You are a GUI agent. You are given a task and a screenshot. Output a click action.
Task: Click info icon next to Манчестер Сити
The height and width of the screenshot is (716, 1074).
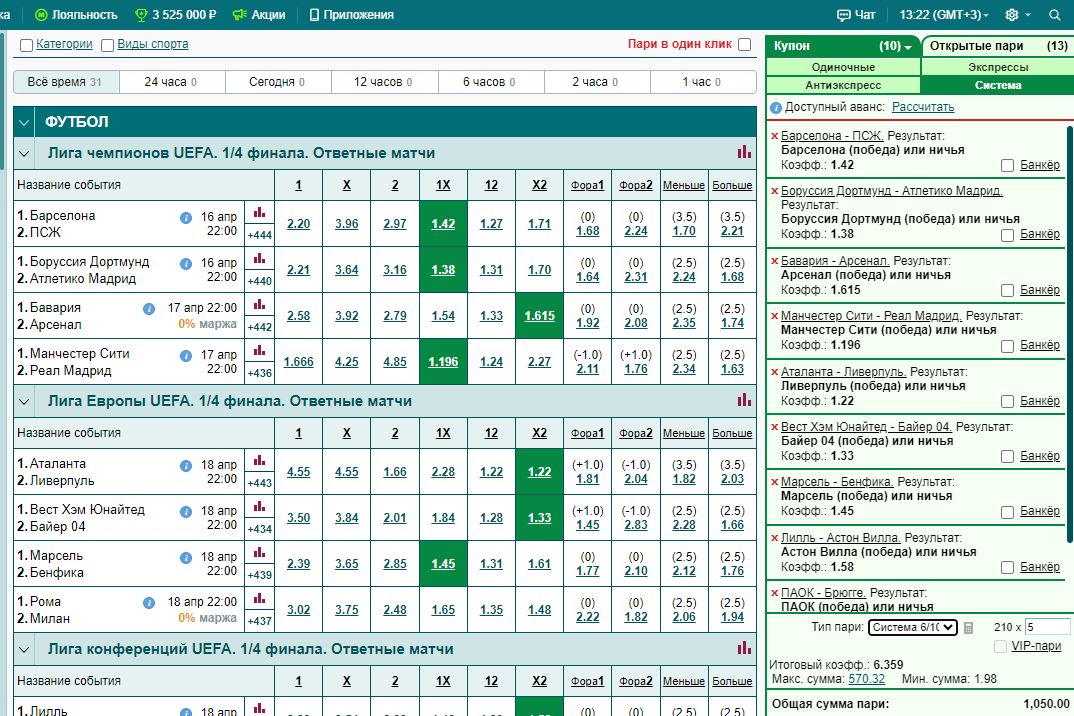point(186,356)
